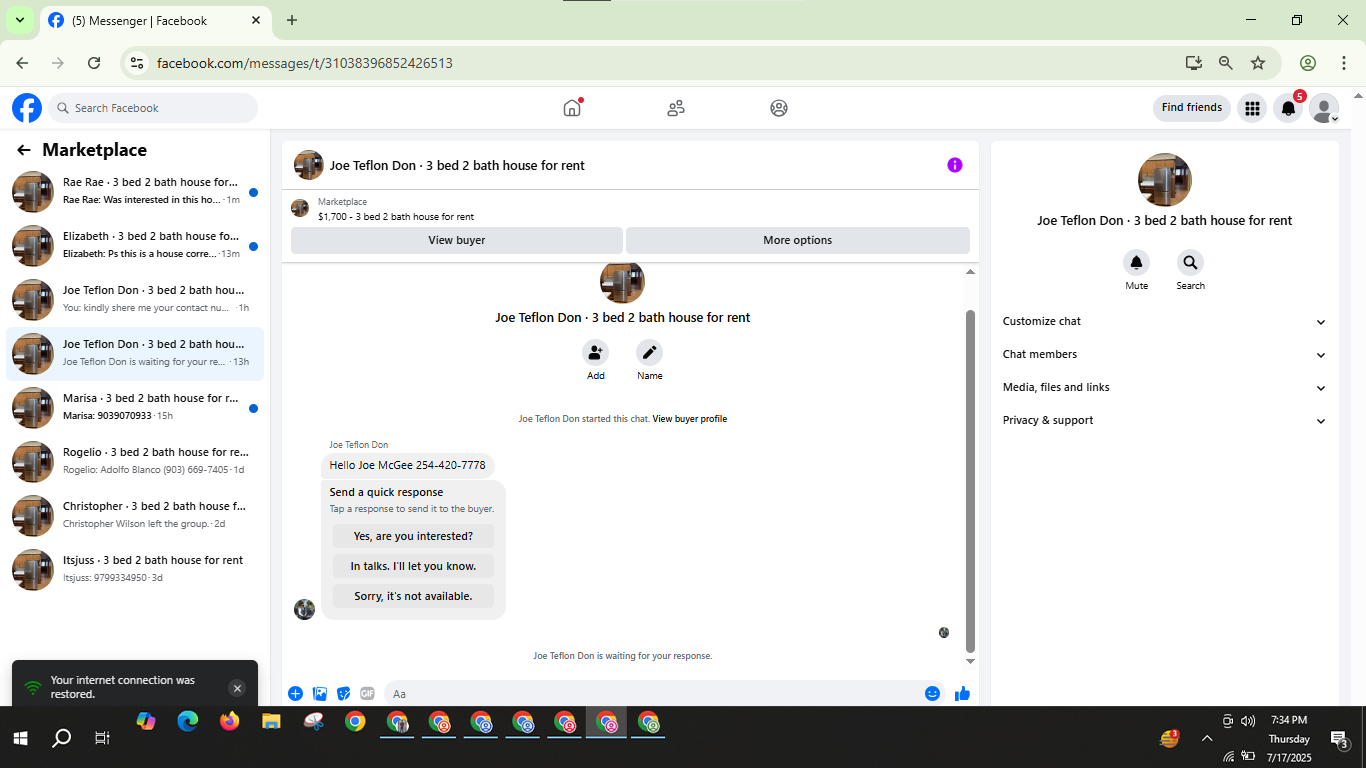Launch Microsoft Edge from the taskbar

click(x=188, y=721)
